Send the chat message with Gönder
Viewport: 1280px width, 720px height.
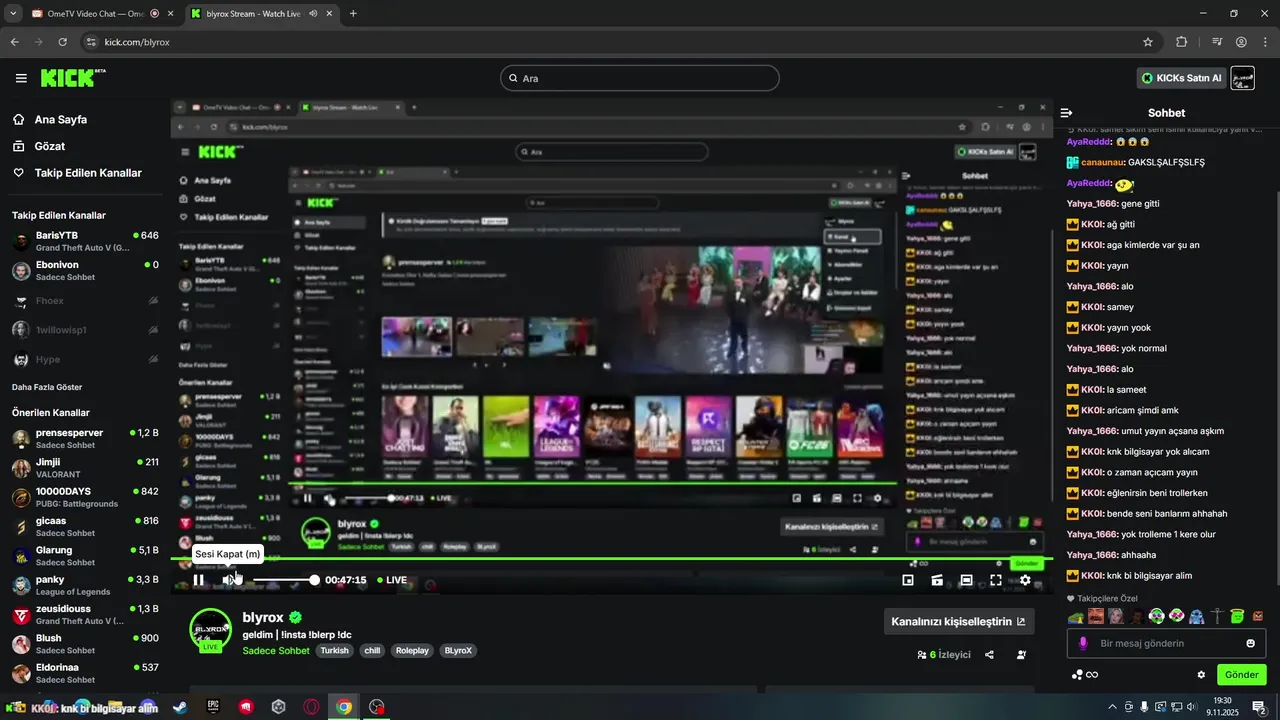[x=1241, y=675]
